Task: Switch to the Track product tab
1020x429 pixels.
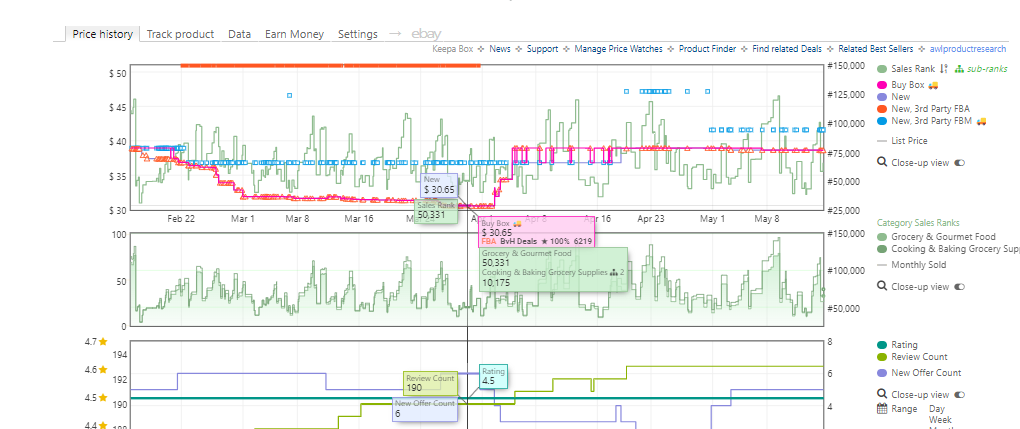Action: [x=180, y=35]
